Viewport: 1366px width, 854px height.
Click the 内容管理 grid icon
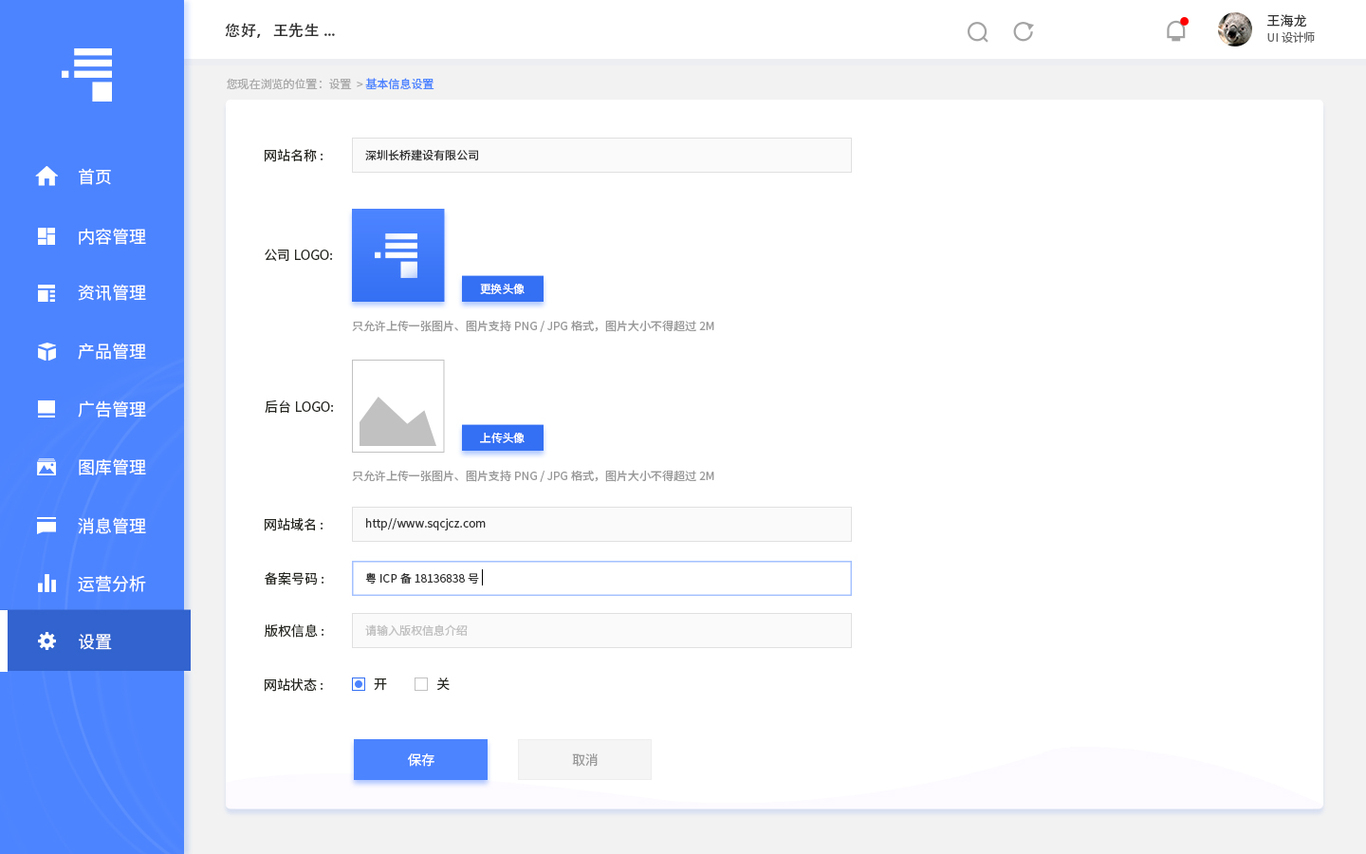click(x=47, y=236)
